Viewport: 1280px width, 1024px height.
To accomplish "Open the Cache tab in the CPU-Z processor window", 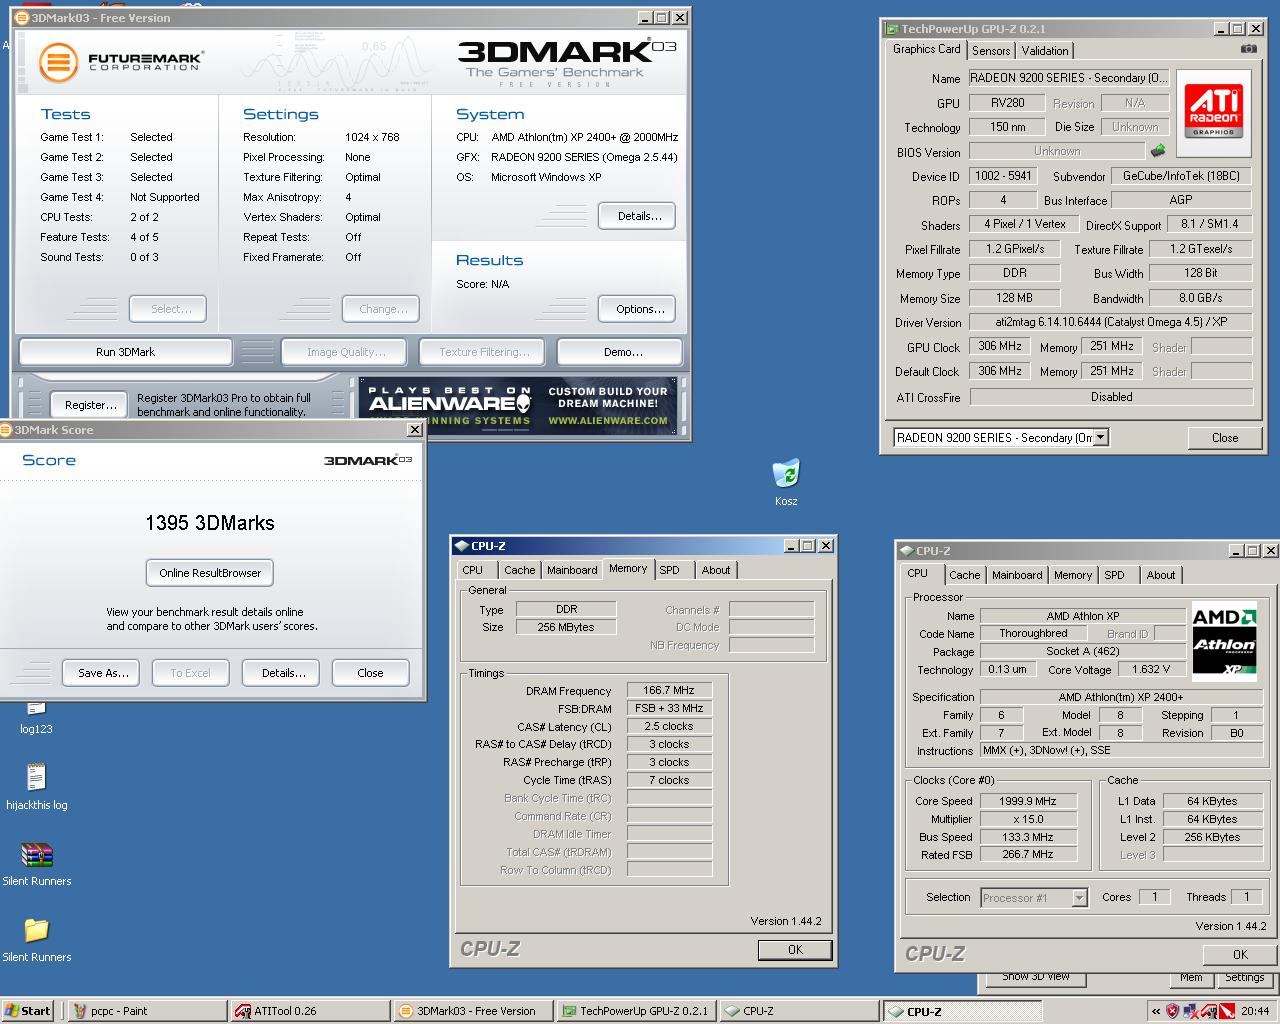I will tap(964, 575).
